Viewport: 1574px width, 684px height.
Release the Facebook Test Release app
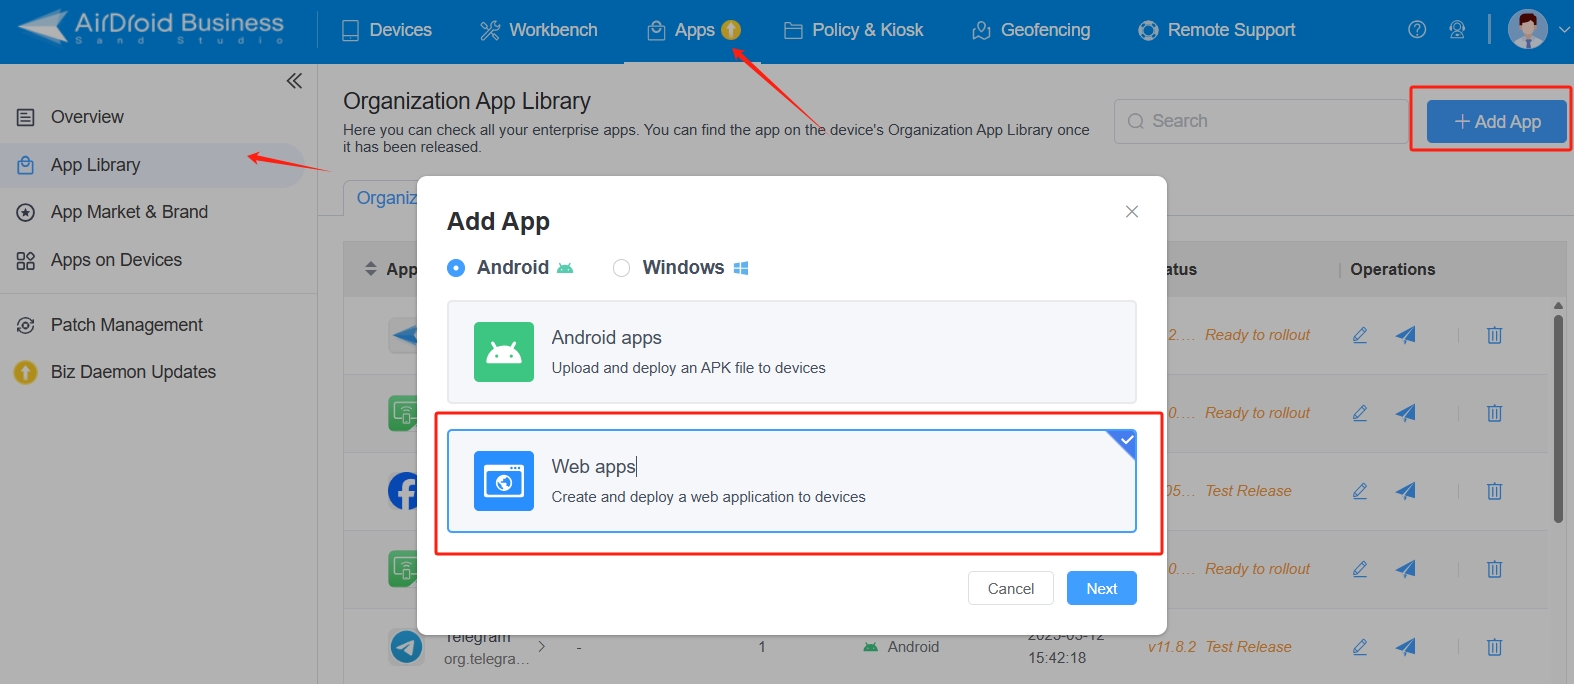1406,491
